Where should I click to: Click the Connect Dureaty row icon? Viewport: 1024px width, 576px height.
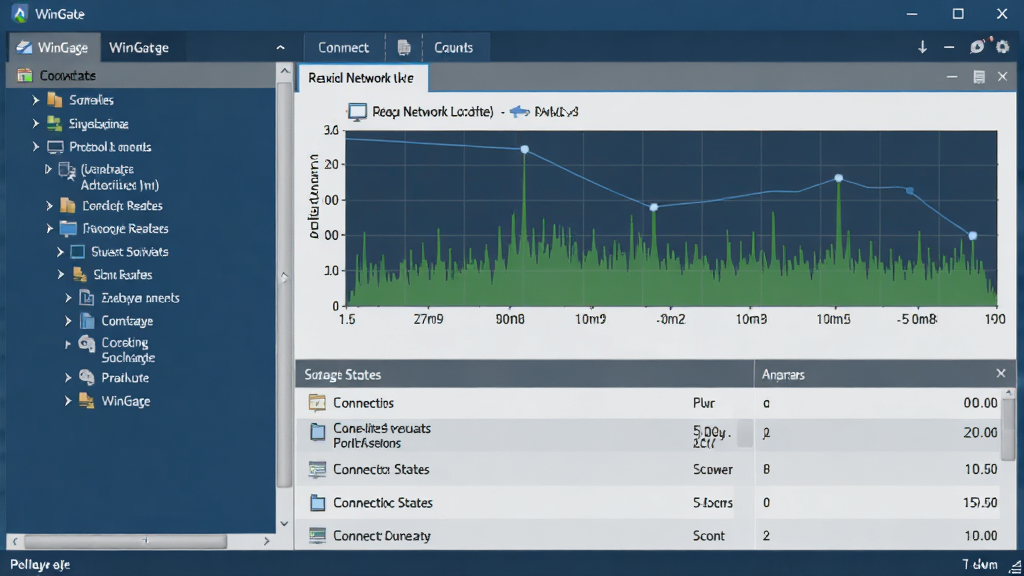(317, 536)
